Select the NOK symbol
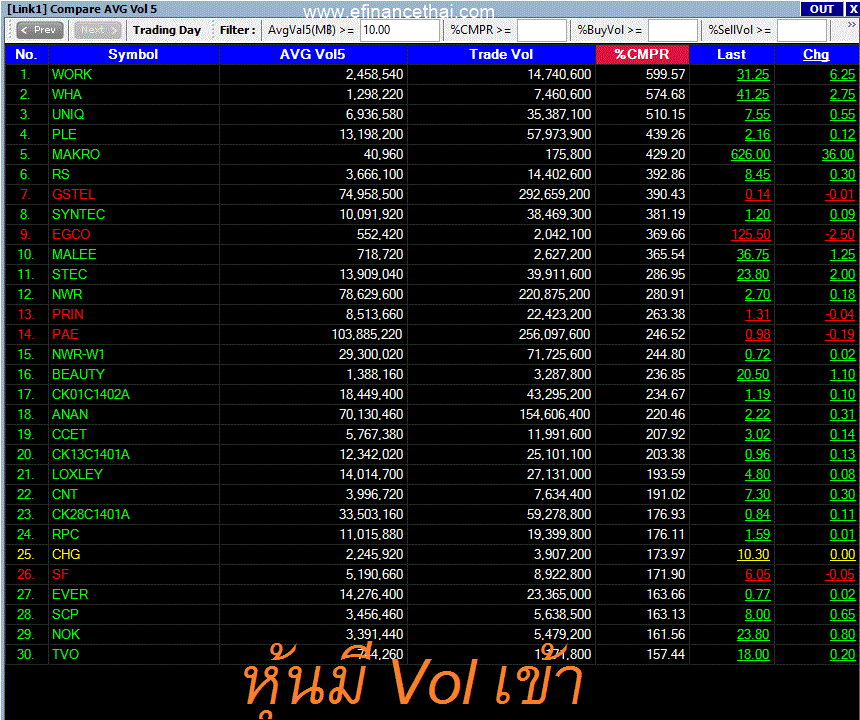The width and height of the screenshot is (860, 720). point(66,634)
